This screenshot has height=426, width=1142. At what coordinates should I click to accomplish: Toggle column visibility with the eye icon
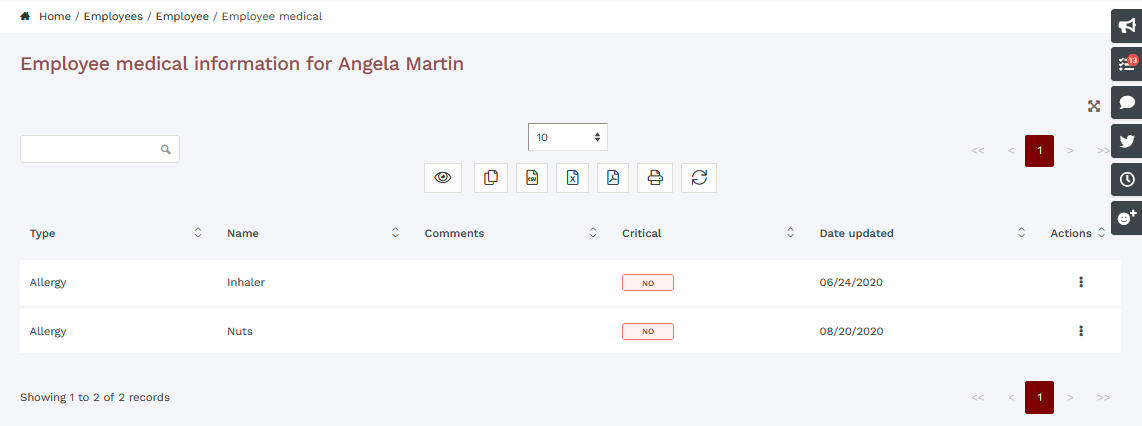click(442, 178)
